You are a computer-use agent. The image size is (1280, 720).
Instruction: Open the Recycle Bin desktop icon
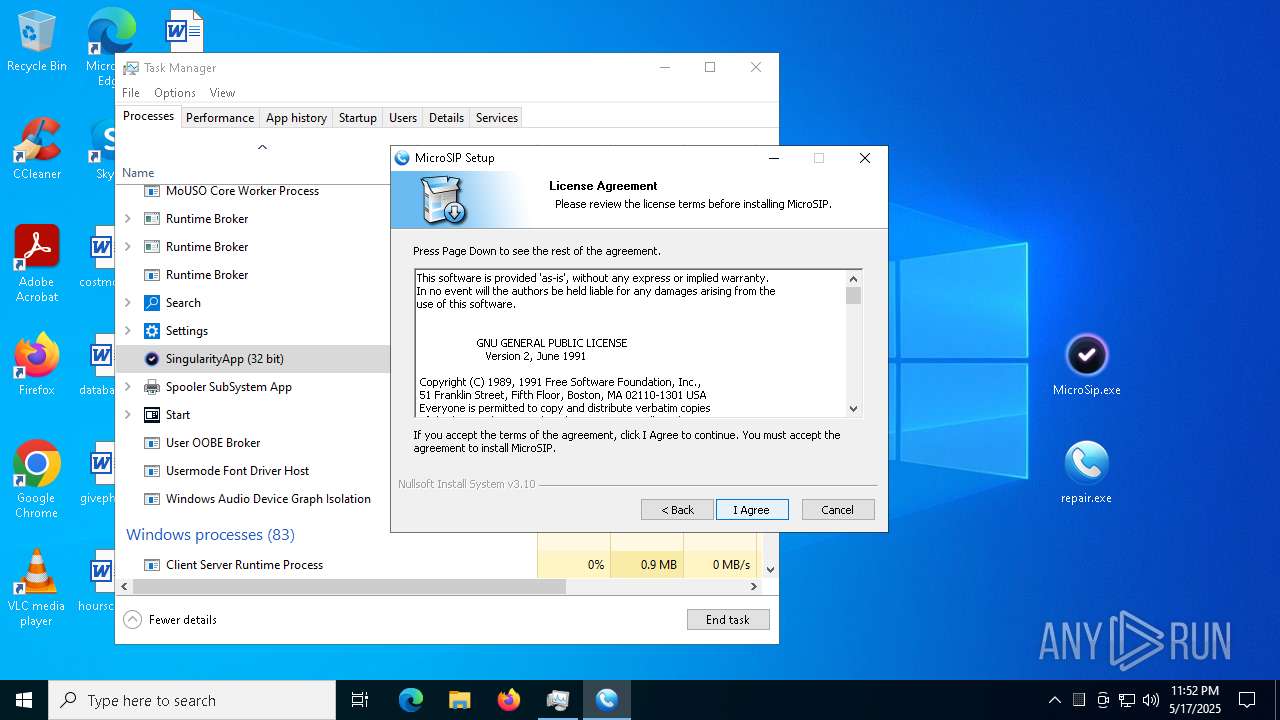pyautogui.click(x=37, y=41)
